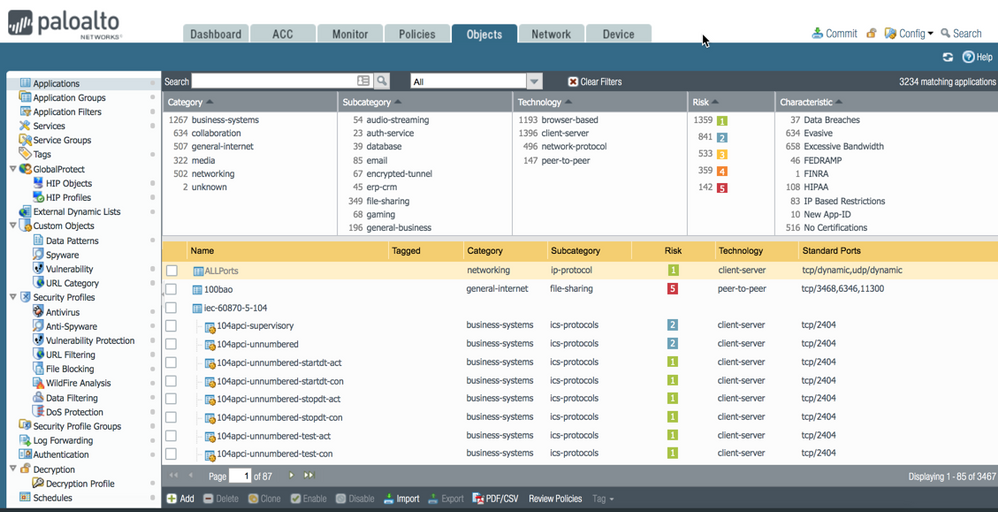
Task: Collapse the GlobalProtect tree node
Action: [x=12, y=169]
